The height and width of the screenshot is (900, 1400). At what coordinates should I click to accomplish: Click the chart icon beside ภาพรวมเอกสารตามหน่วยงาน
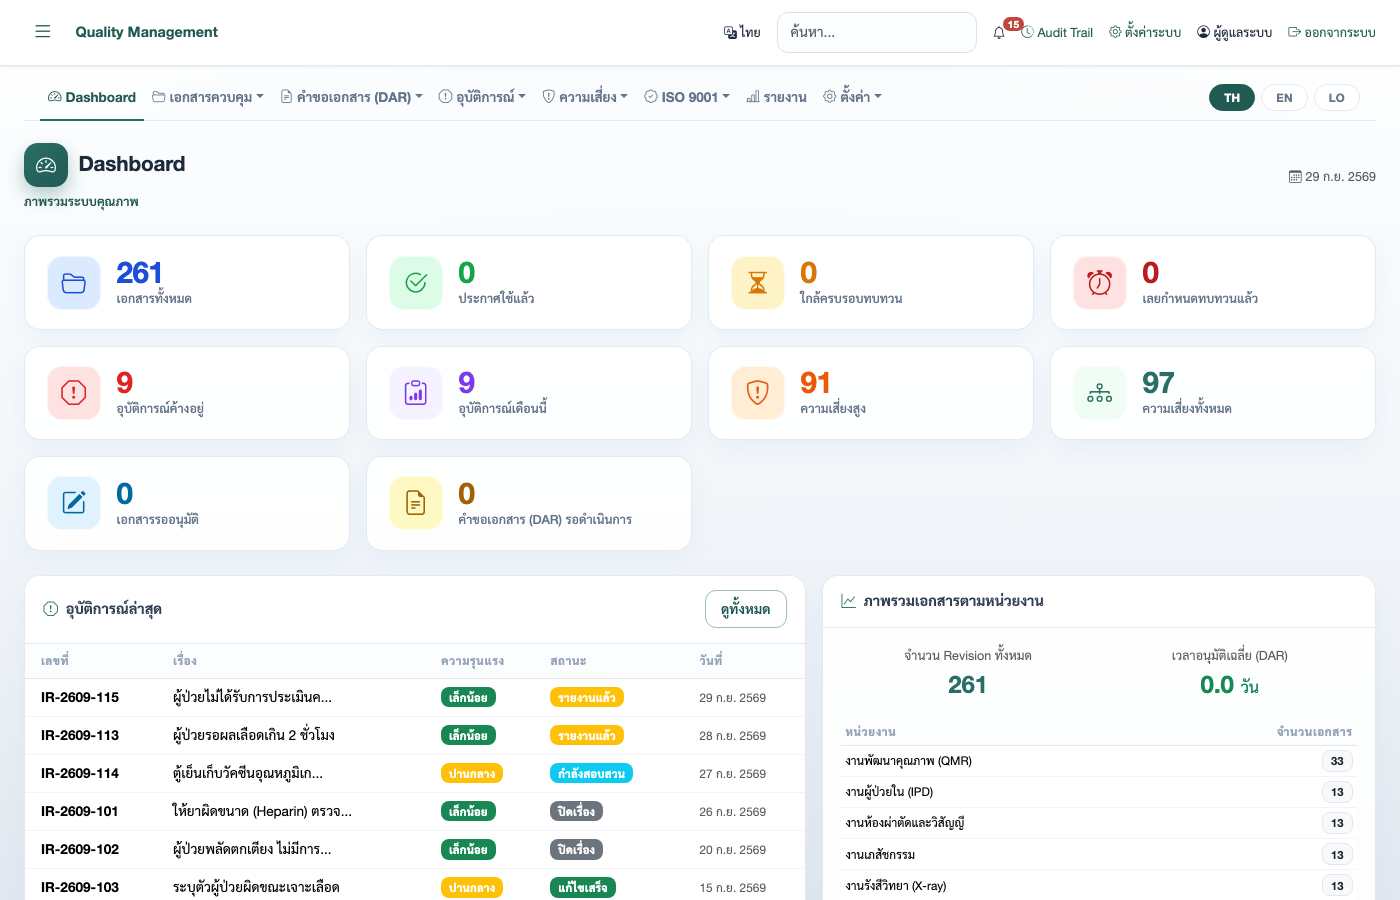(848, 601)
